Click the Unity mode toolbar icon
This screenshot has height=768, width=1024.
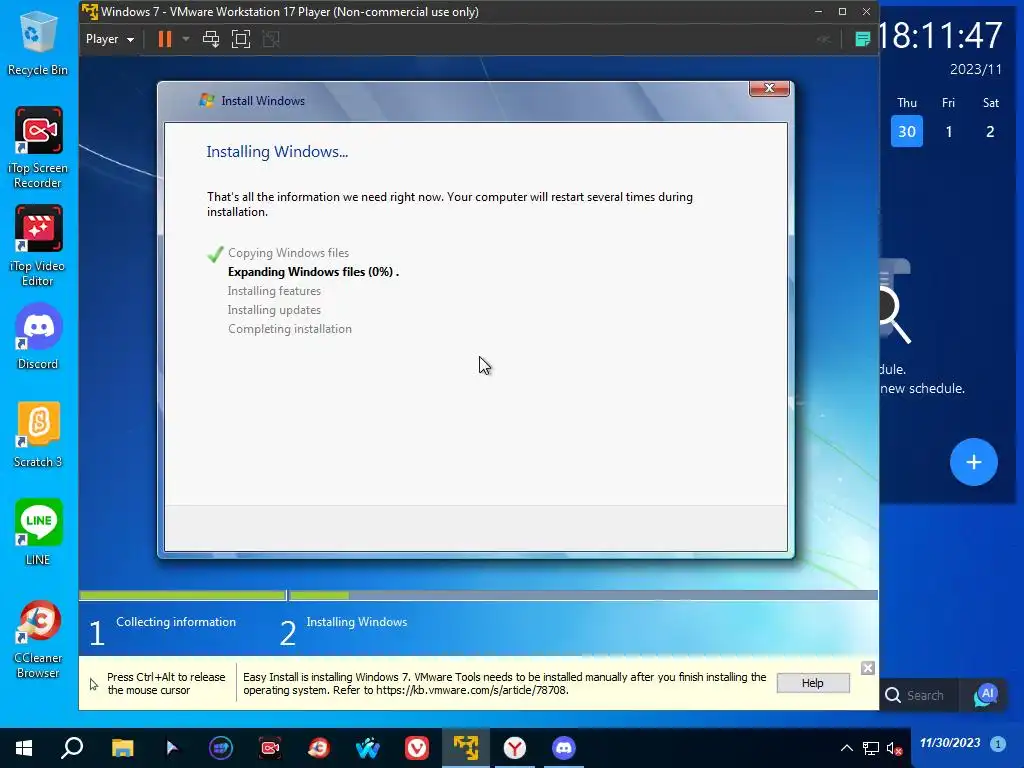point(271,39)
